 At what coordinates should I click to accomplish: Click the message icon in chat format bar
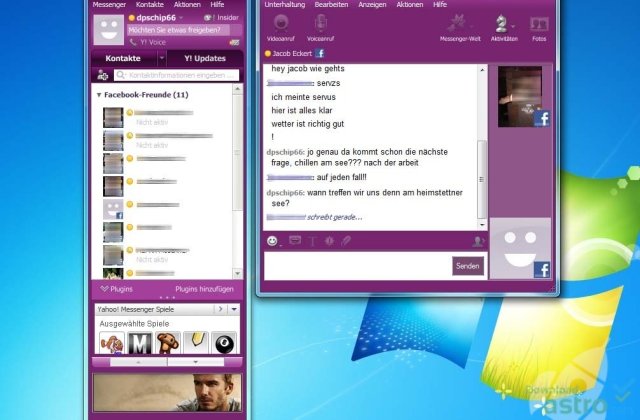point(295,240)
